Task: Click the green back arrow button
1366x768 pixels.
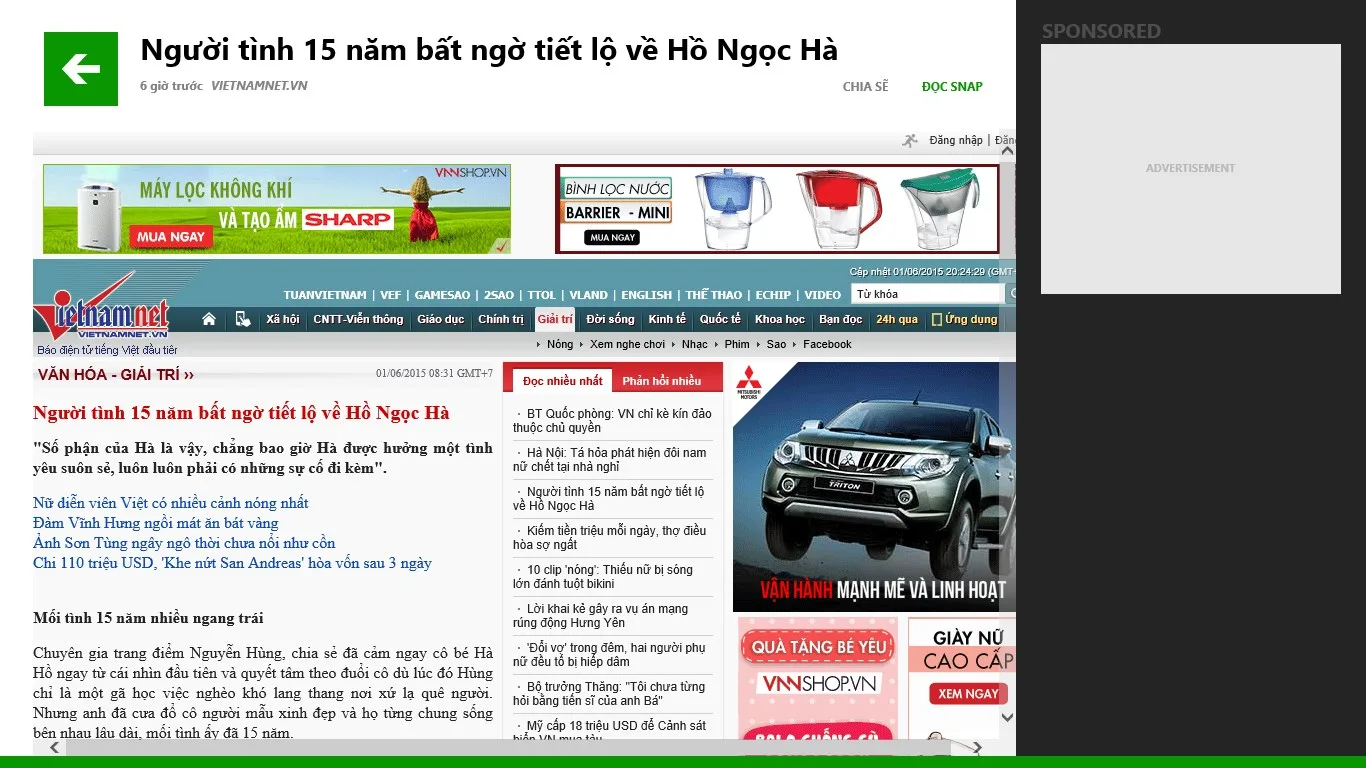Action: [x=81, y=69]
